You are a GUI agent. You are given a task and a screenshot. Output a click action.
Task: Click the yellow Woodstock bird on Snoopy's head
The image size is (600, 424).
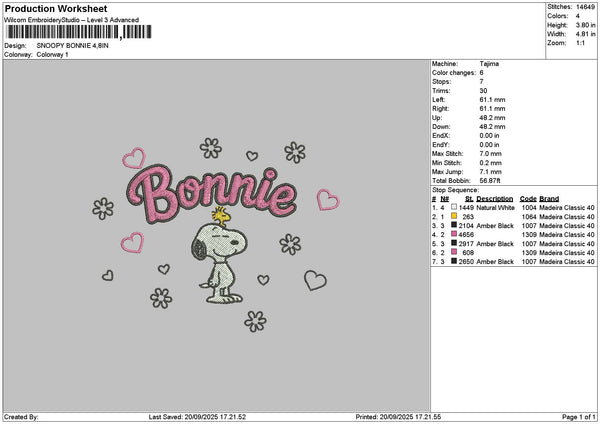221,216
